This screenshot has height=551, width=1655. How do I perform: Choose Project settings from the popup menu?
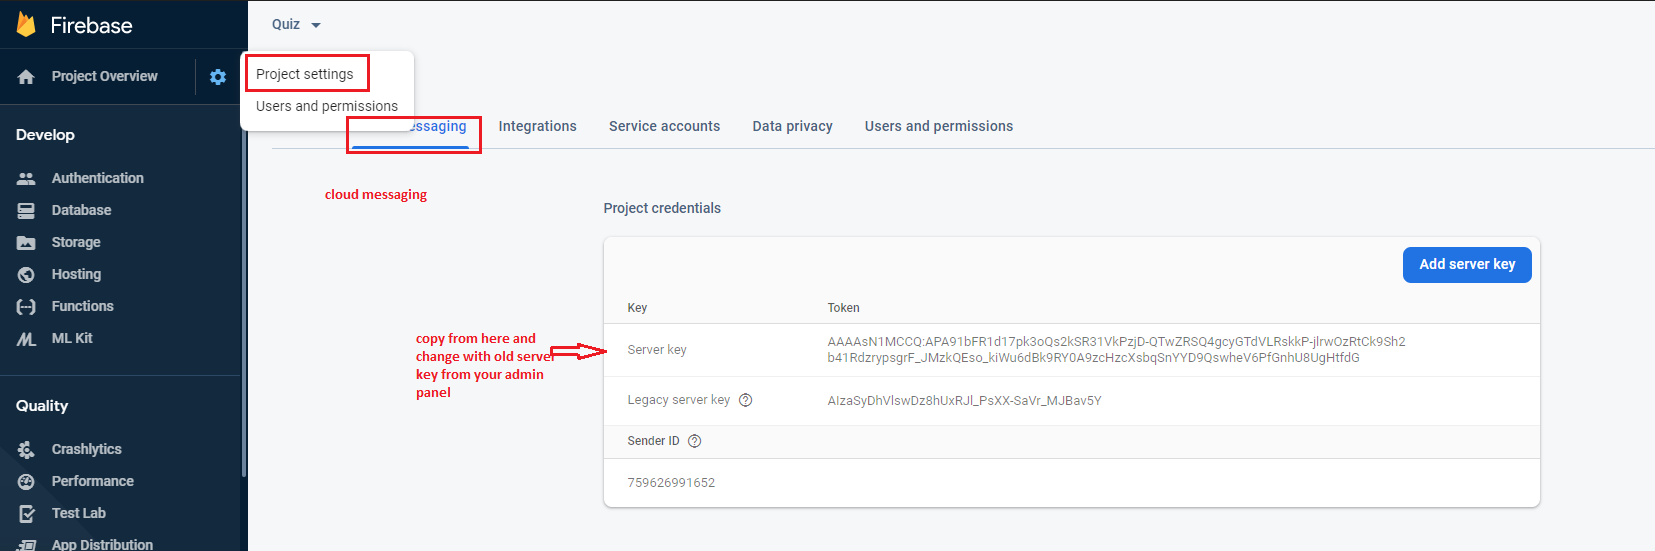[305, 74]
